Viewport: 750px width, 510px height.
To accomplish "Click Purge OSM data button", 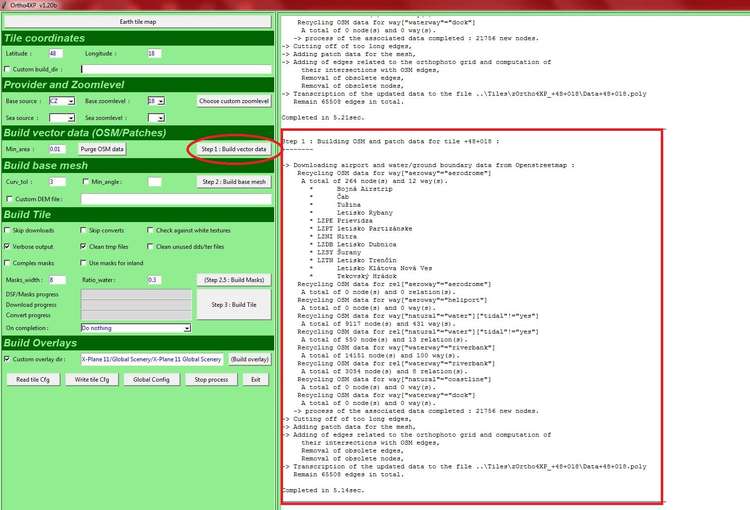I will click(102, 149).
